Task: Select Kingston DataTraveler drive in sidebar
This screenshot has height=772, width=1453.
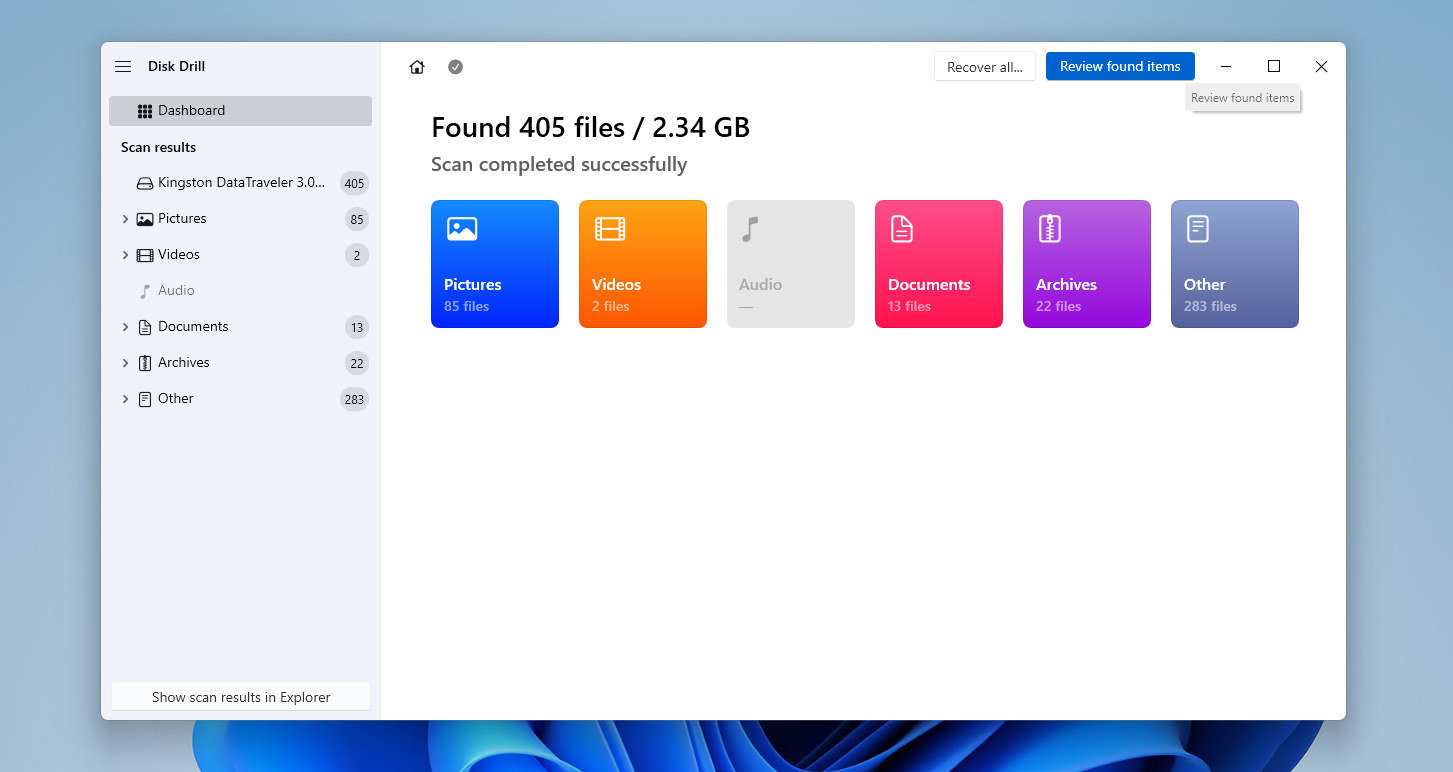Action: pyautogui.click(x=240, y=183)
